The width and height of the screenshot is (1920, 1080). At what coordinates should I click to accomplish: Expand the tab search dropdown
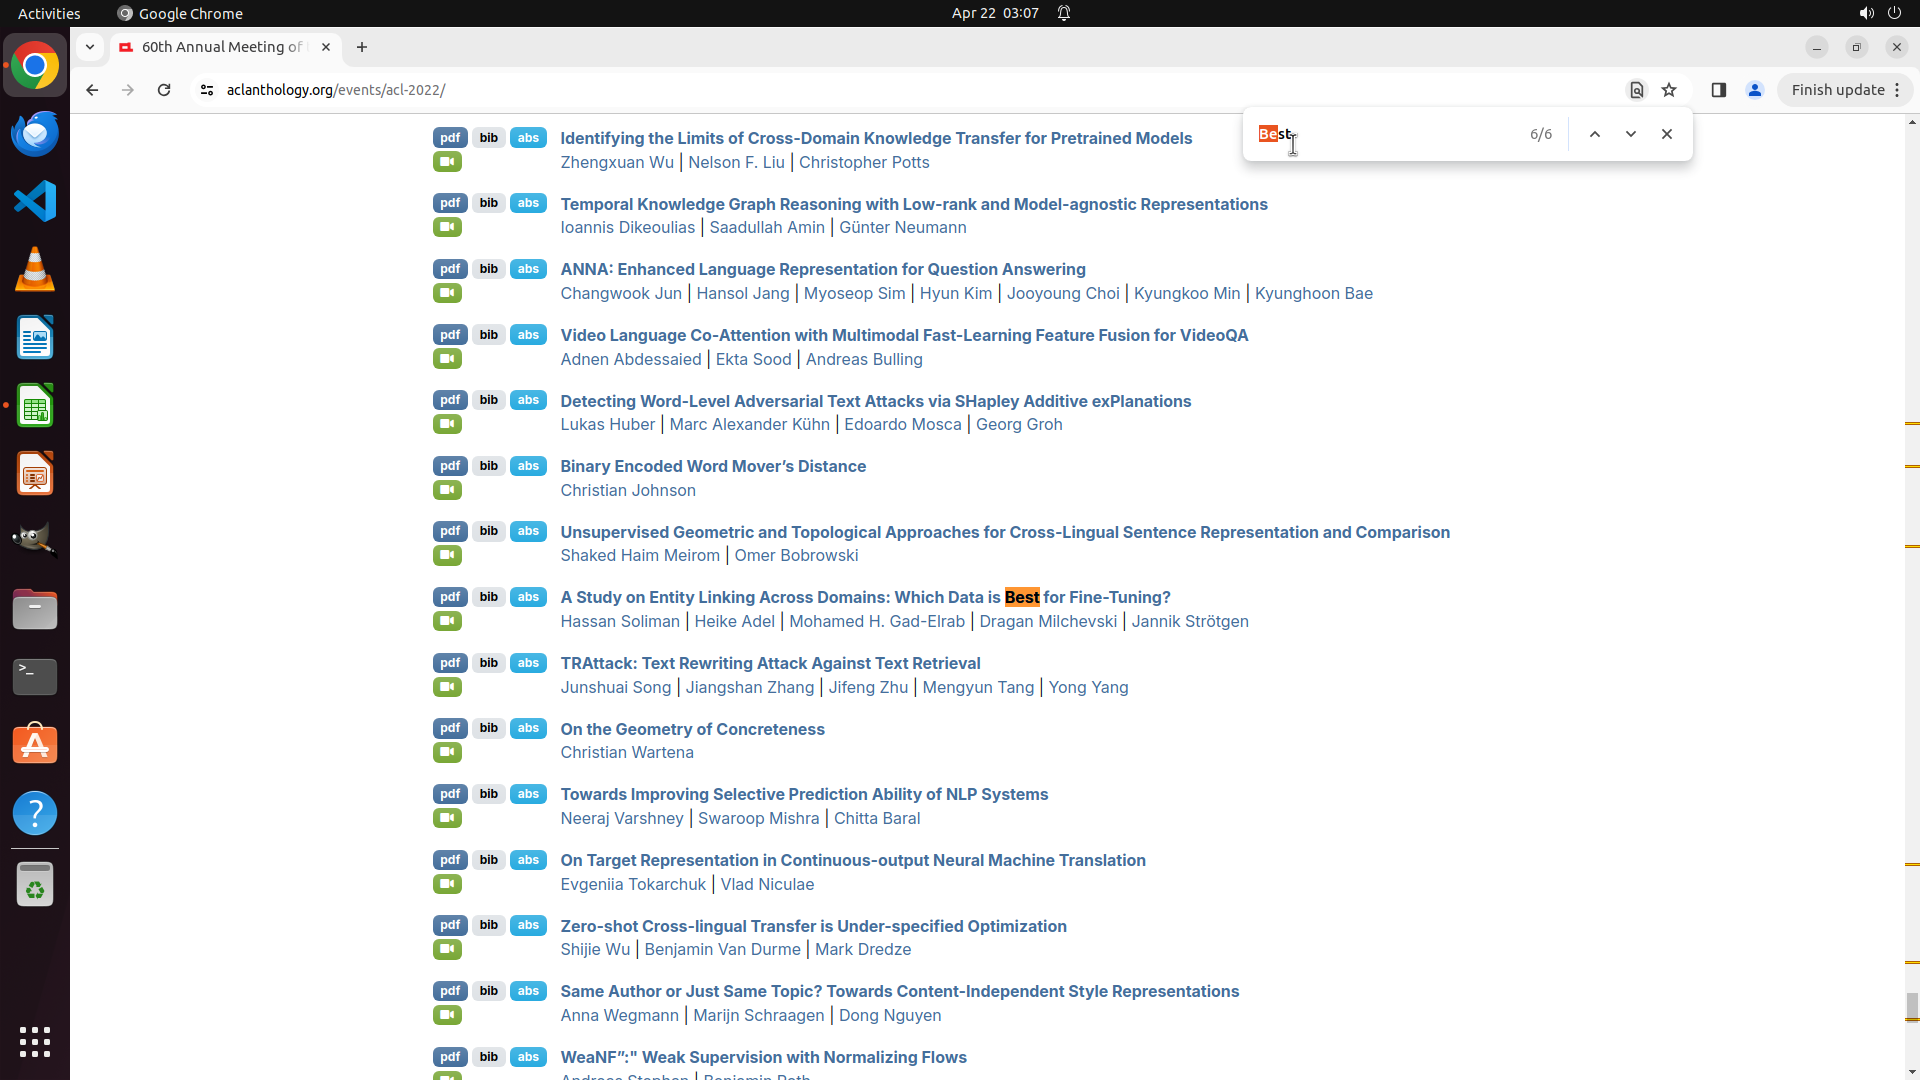[90, 47]
